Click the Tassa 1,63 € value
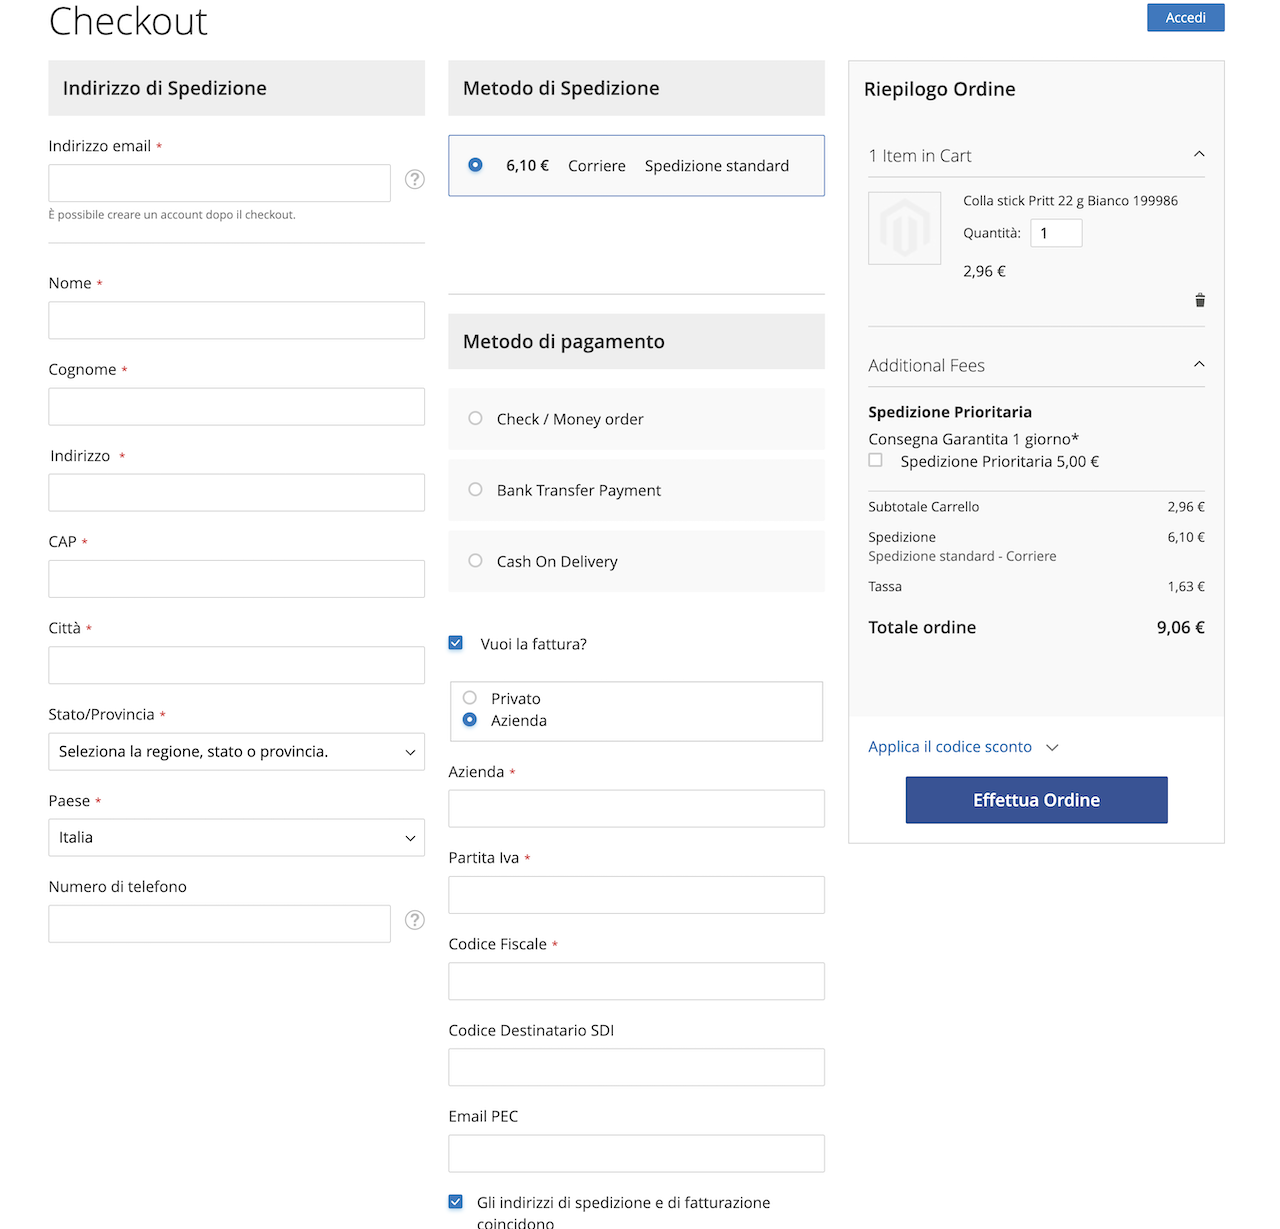The height and width of the screenshot is (1229, 1280). (x=1186, y=587)
